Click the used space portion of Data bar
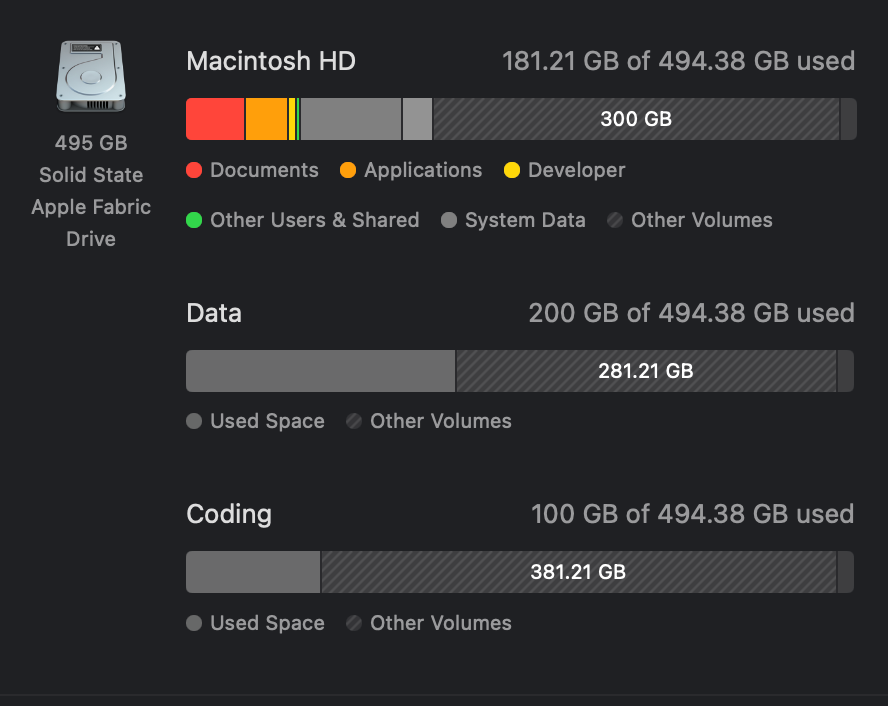 click(320, 371)
